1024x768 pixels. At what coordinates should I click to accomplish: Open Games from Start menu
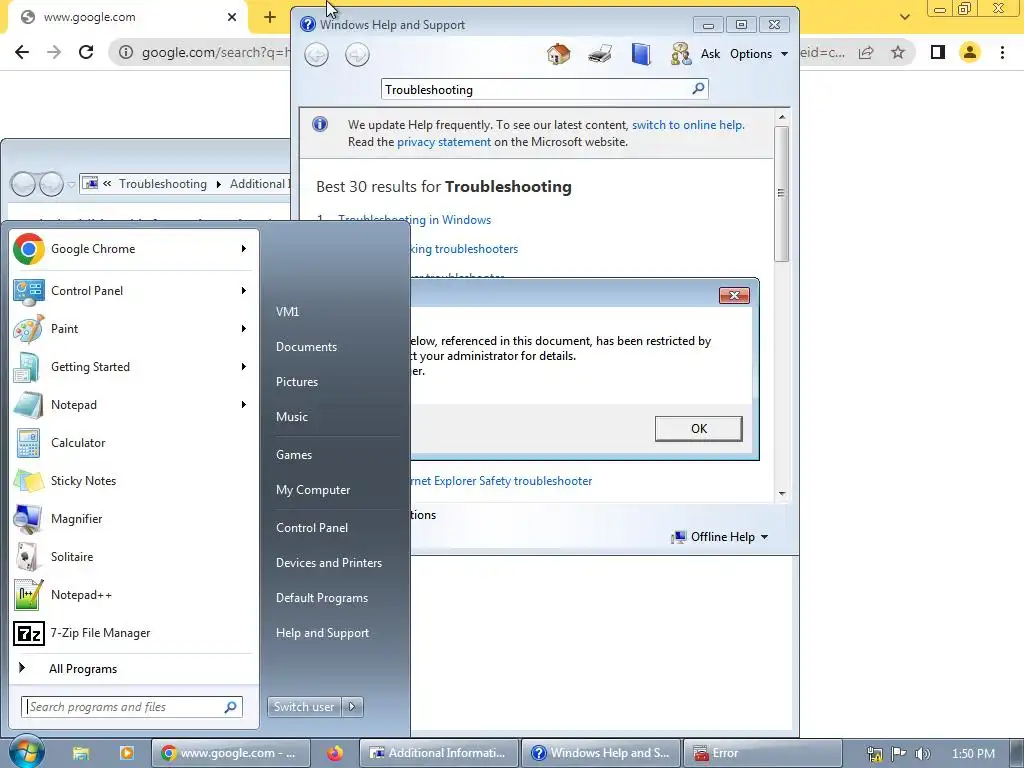tap(294, 455)
